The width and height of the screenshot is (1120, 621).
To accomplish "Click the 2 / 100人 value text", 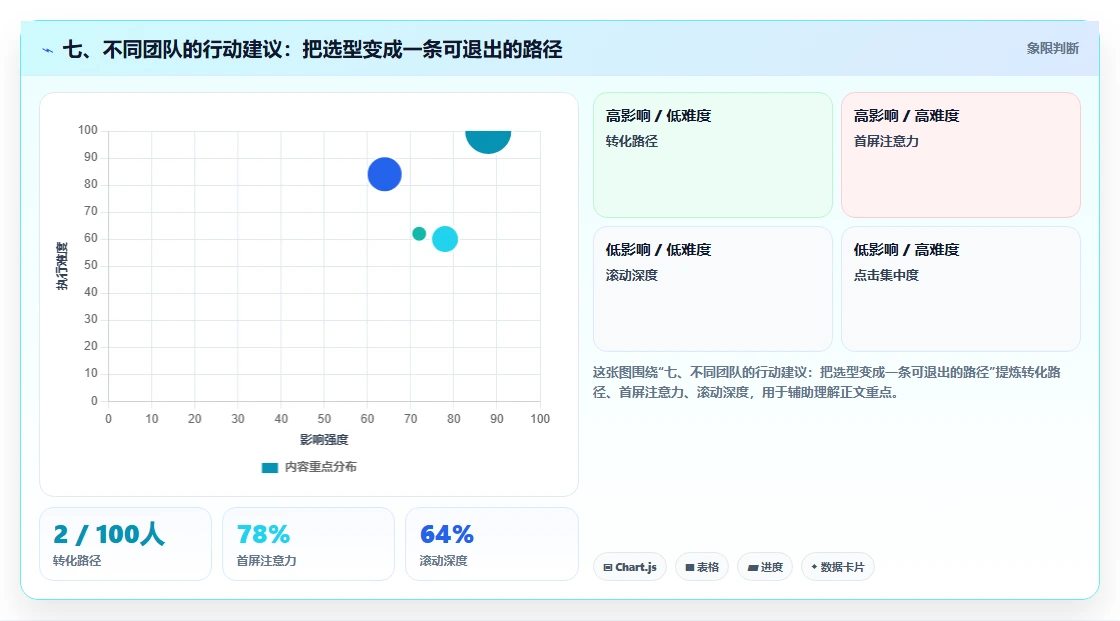I will [x=109, y=534].
